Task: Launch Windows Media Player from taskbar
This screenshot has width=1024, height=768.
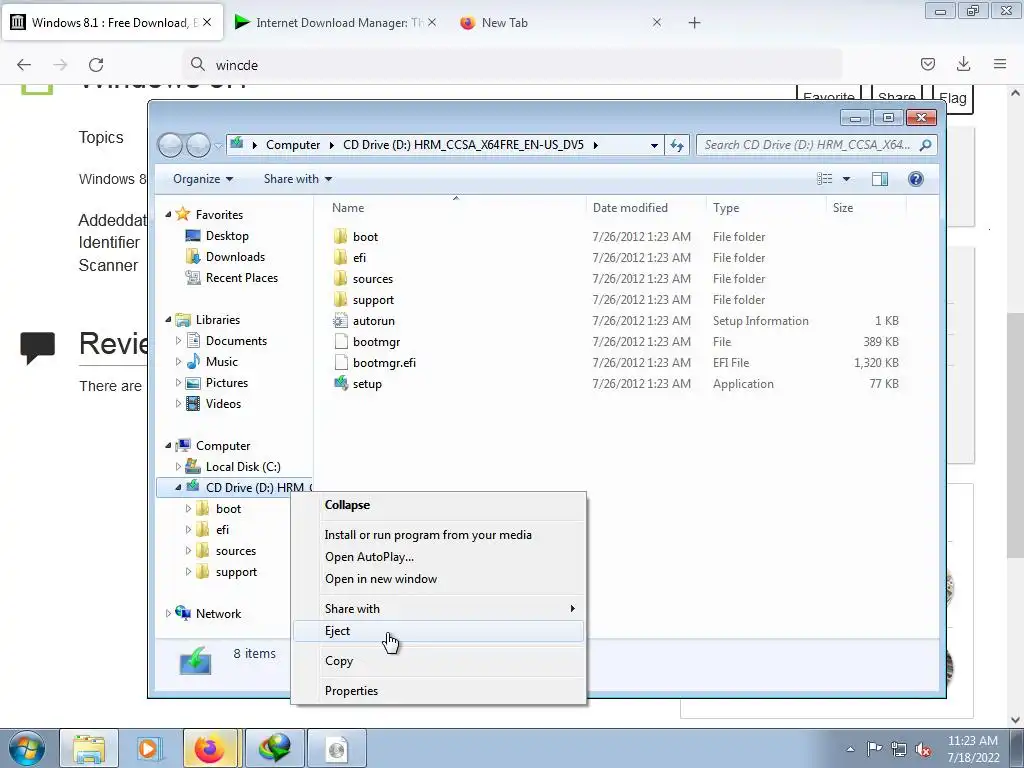Action: (x=150, y=748)
